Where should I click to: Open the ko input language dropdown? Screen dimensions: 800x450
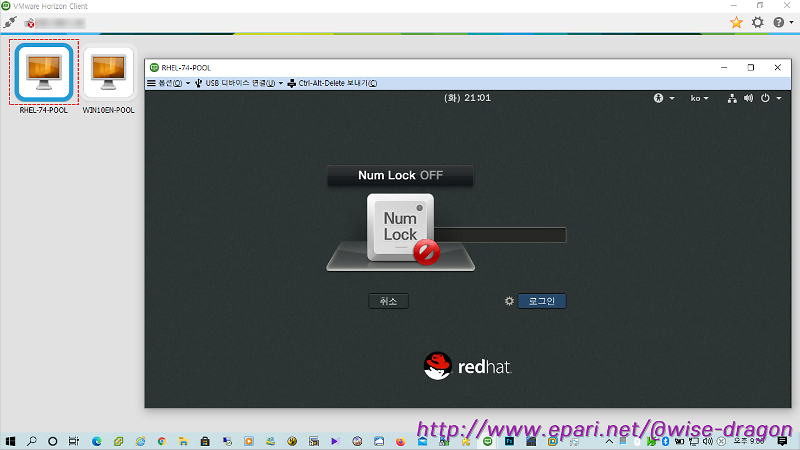point(699,98)
